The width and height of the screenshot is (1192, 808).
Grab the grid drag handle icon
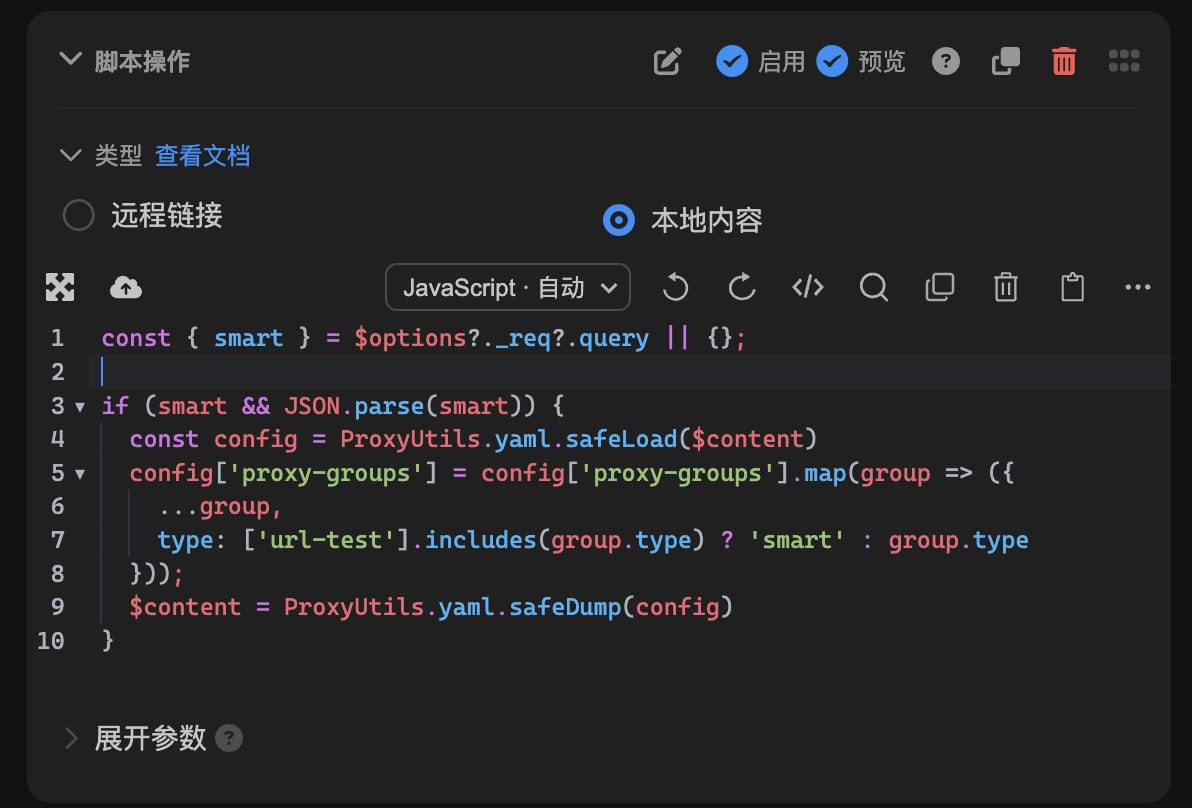coord(1124,61)
